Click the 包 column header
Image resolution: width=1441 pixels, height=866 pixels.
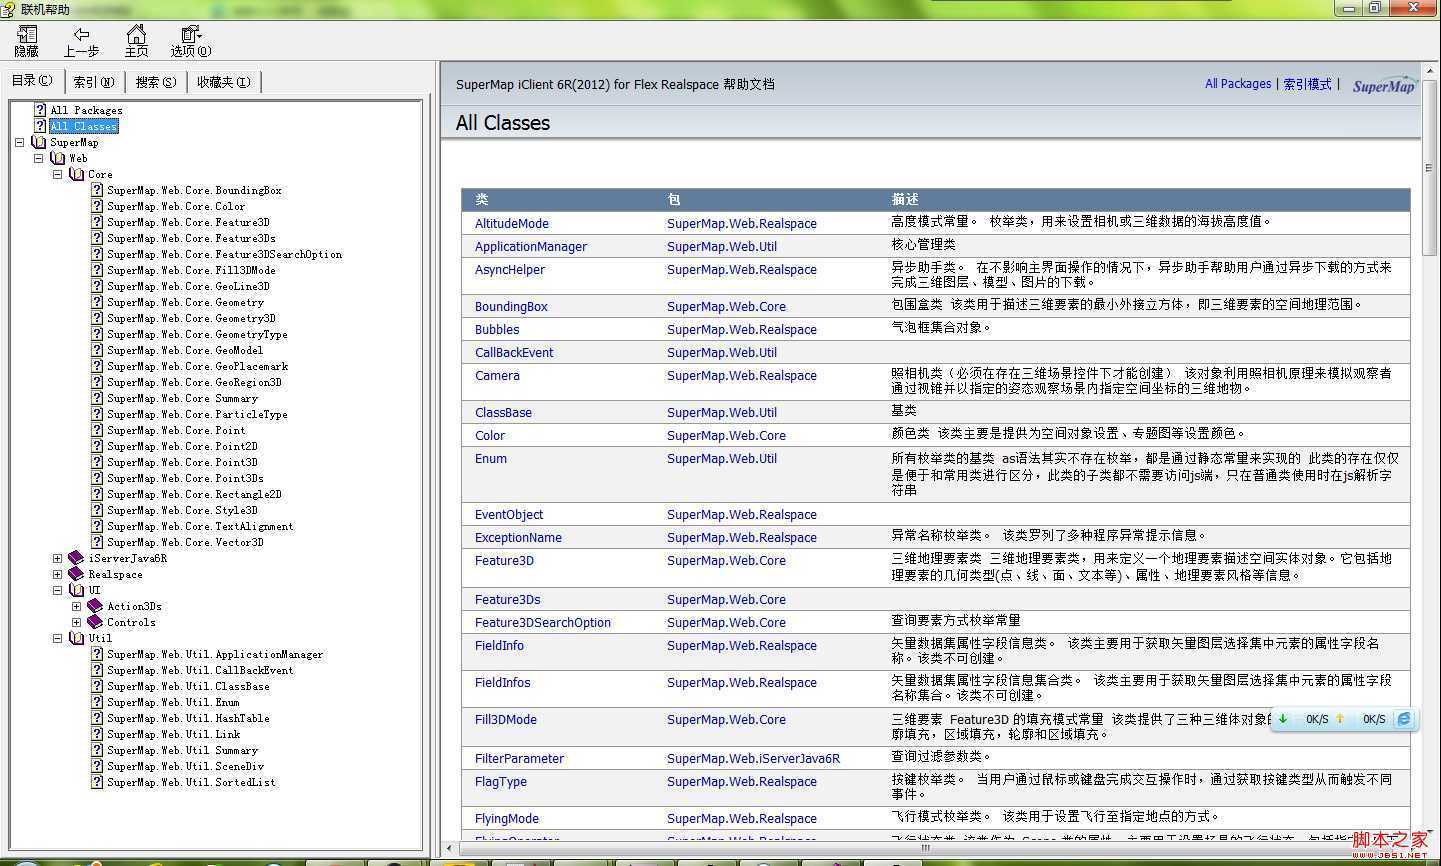pos(674,199)
